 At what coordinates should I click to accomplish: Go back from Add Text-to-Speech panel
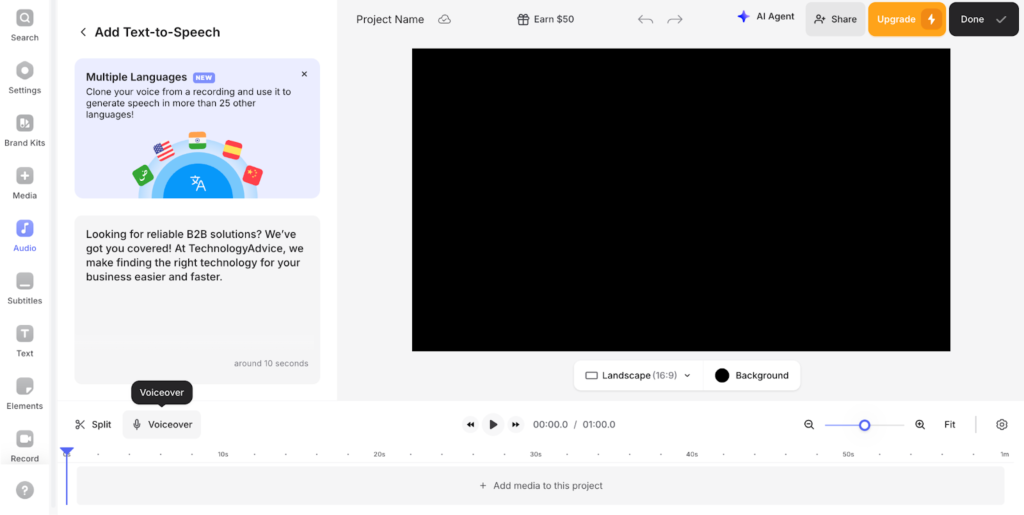[x=83, y=32]
